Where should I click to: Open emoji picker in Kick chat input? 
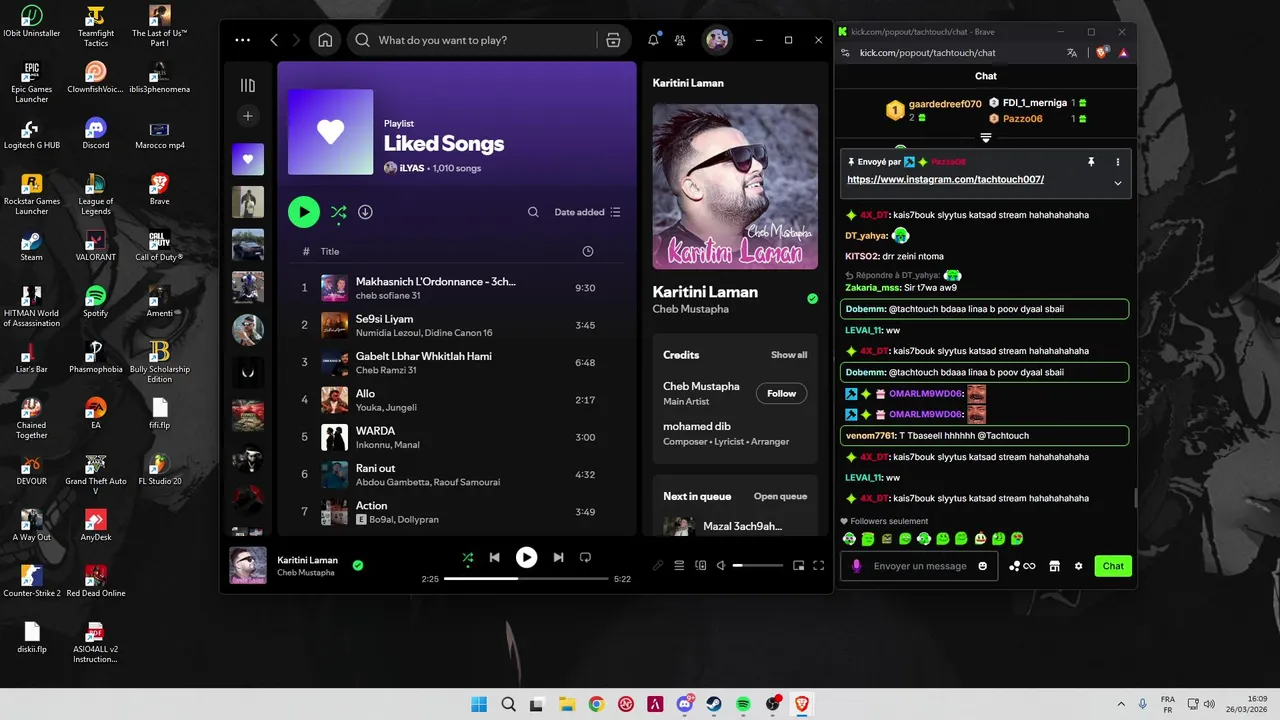point(982,566)
